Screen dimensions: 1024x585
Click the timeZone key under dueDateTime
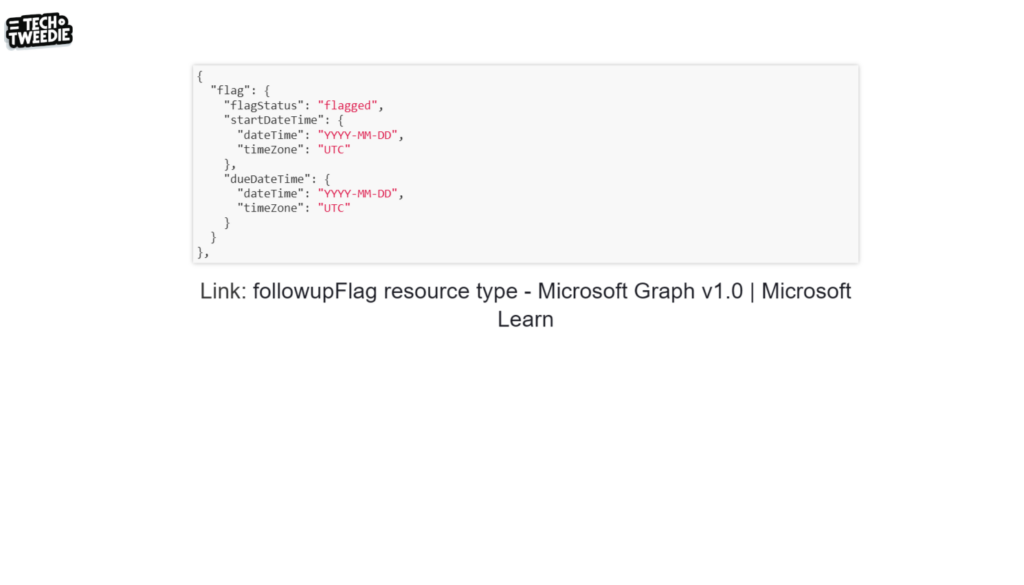pyautogui.click(x=270, y=208)
